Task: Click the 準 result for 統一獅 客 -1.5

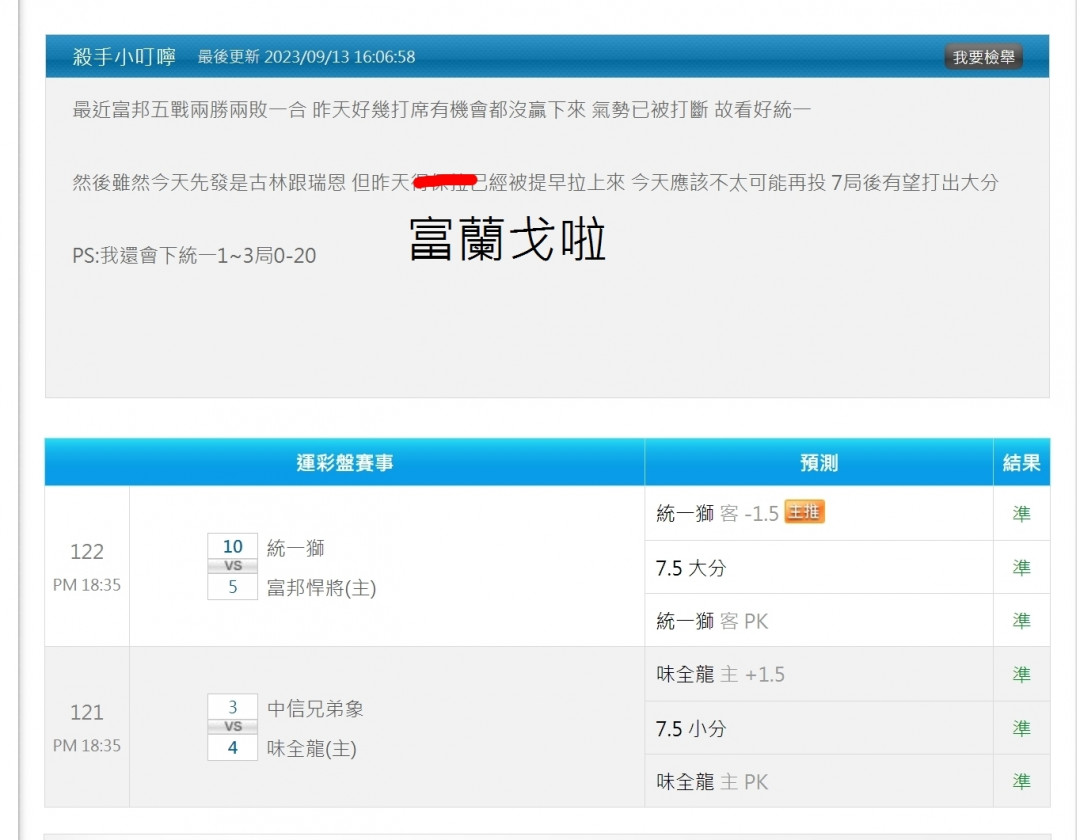Action: tap(1021, 514)
